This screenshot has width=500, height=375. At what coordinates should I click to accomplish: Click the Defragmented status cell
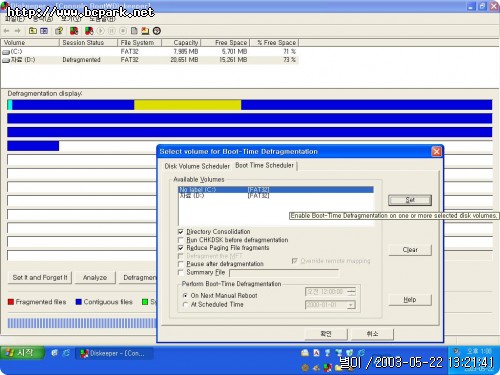(81, 60)
